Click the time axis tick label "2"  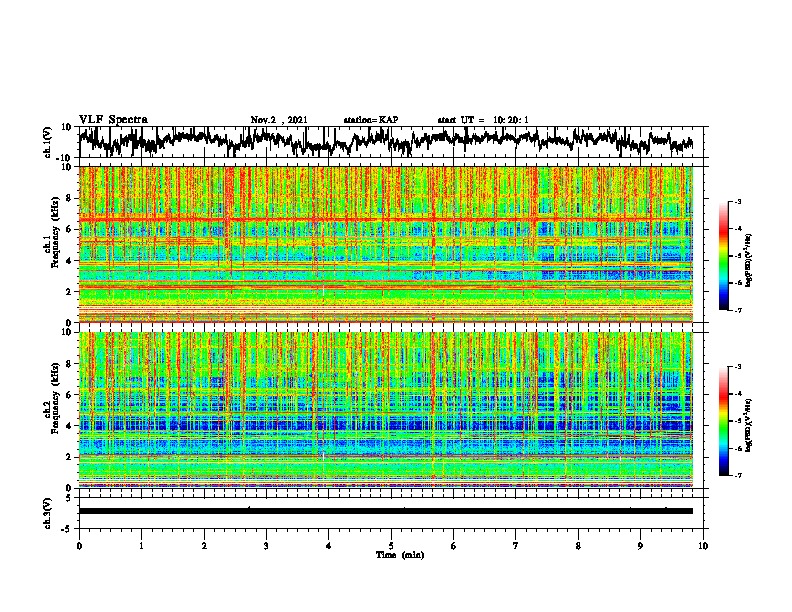[x=204, y=546]
